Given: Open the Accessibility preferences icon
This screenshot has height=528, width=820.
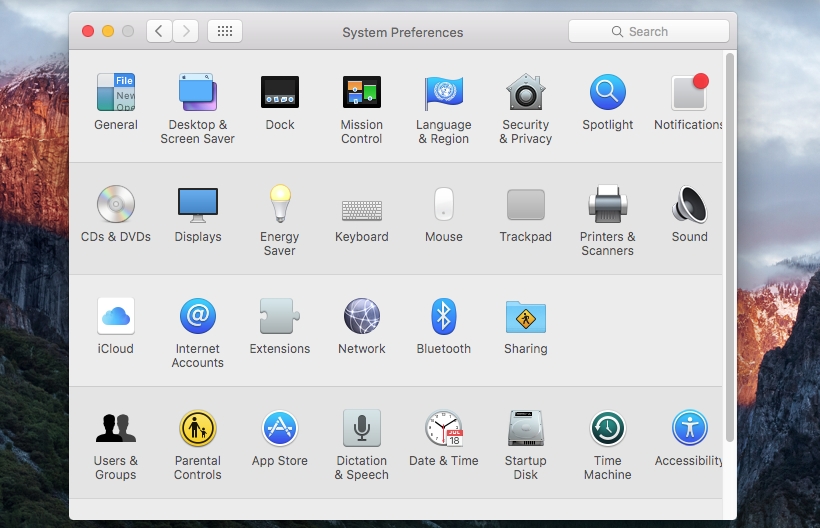Looking at the screenshot, I should 690,428.
